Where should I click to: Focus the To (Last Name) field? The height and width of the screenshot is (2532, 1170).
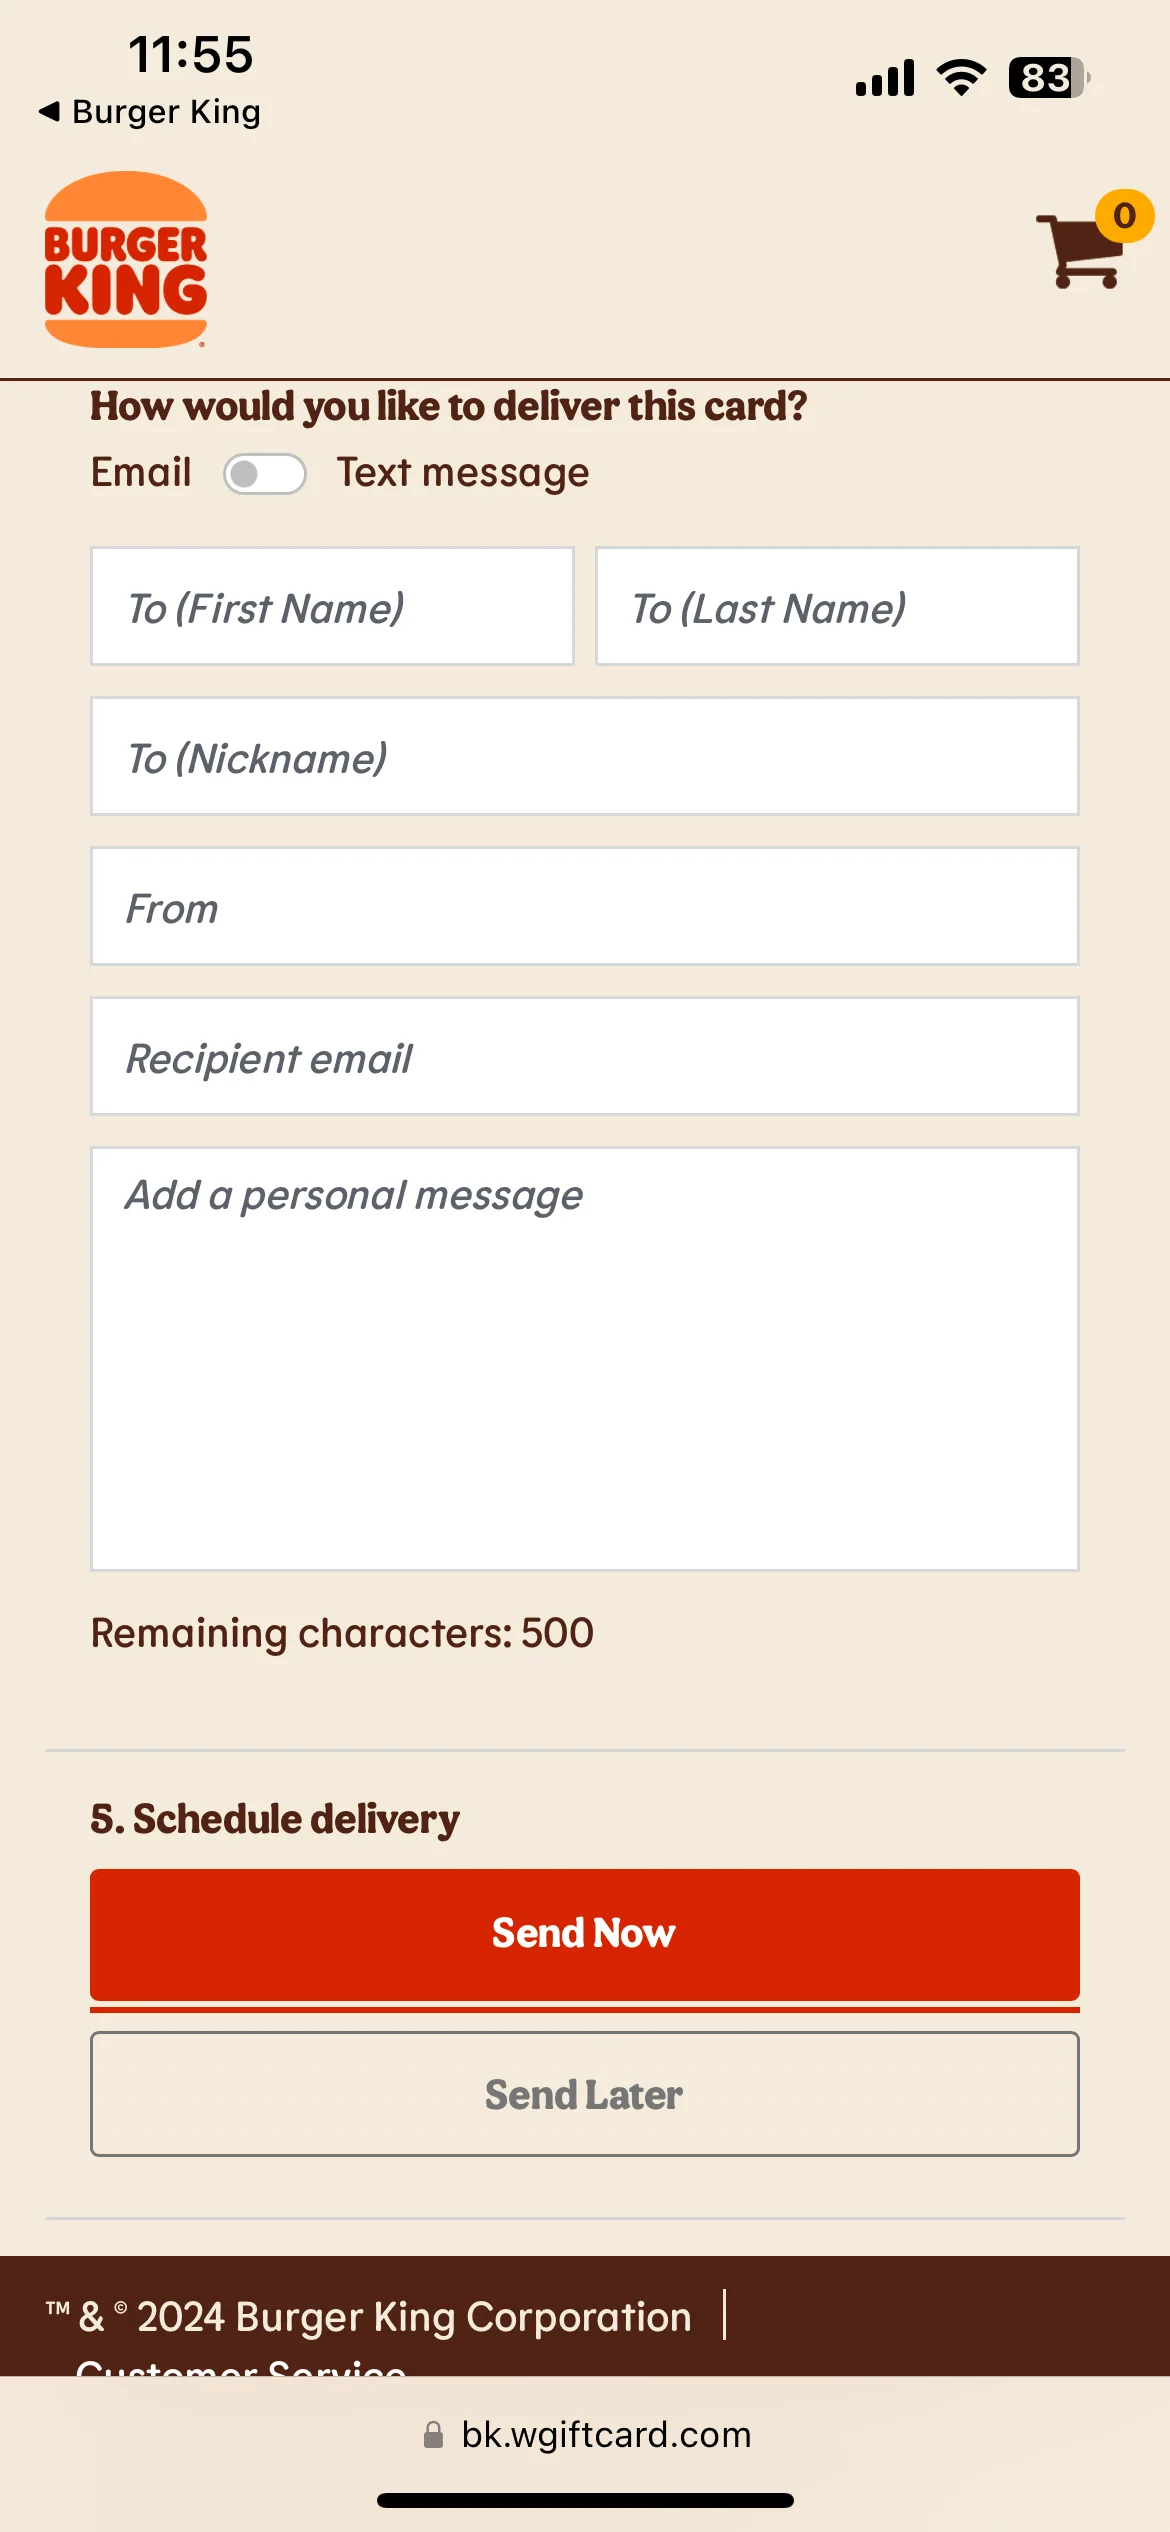[x=838, y=606]
